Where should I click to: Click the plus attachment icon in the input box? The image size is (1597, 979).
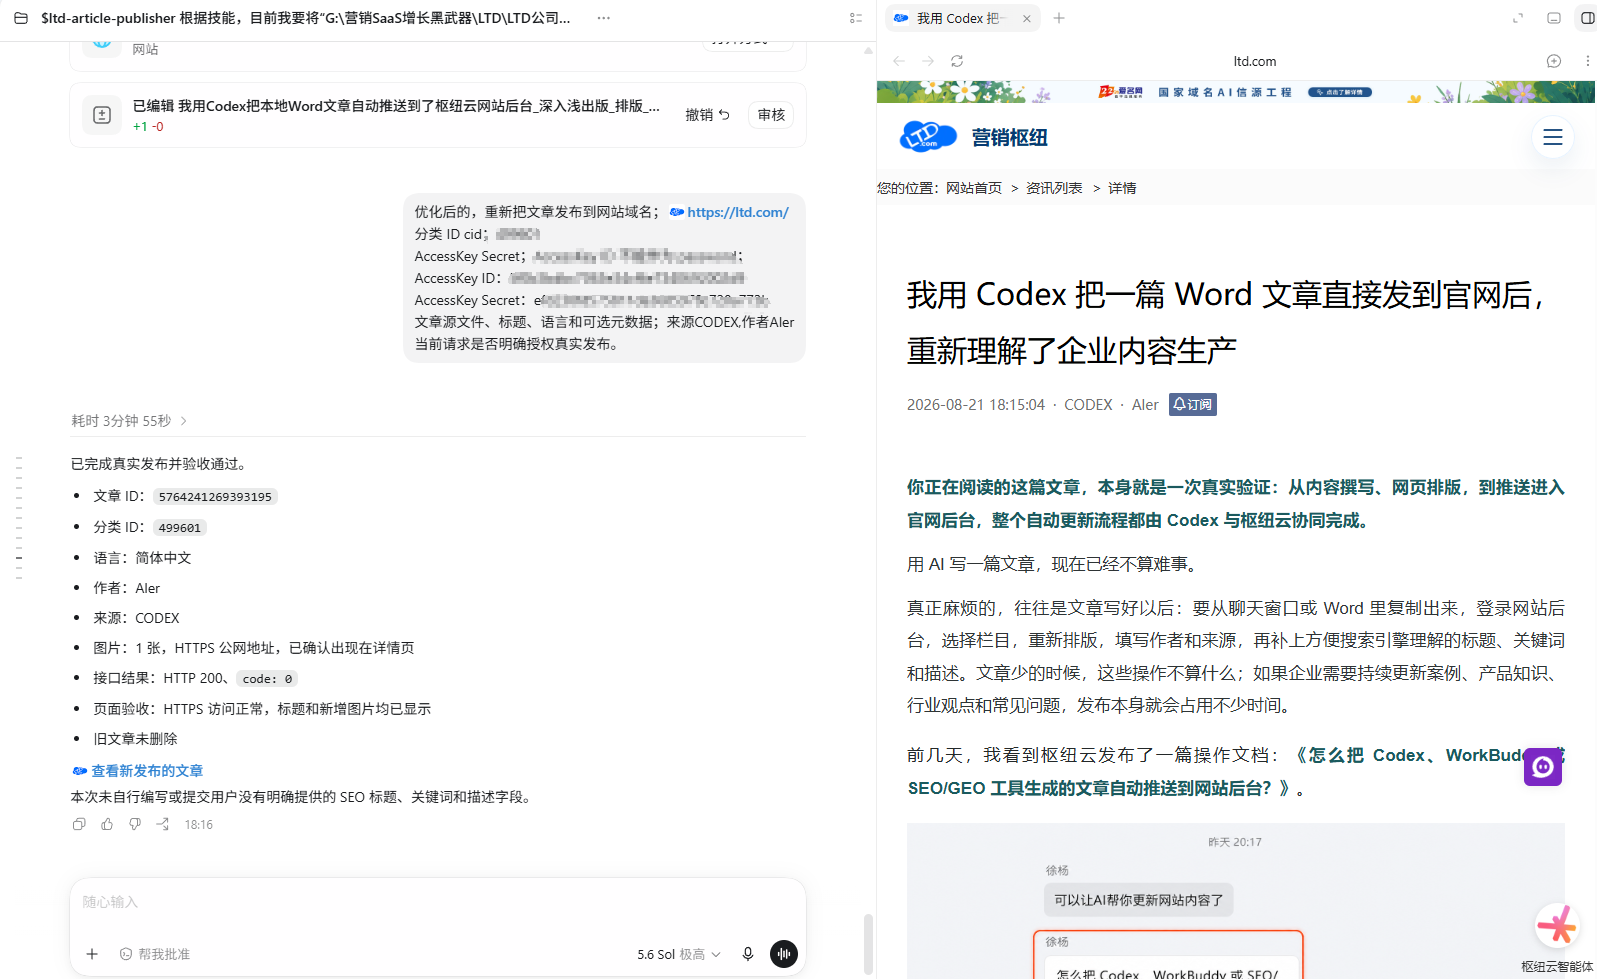click(92, 954)
